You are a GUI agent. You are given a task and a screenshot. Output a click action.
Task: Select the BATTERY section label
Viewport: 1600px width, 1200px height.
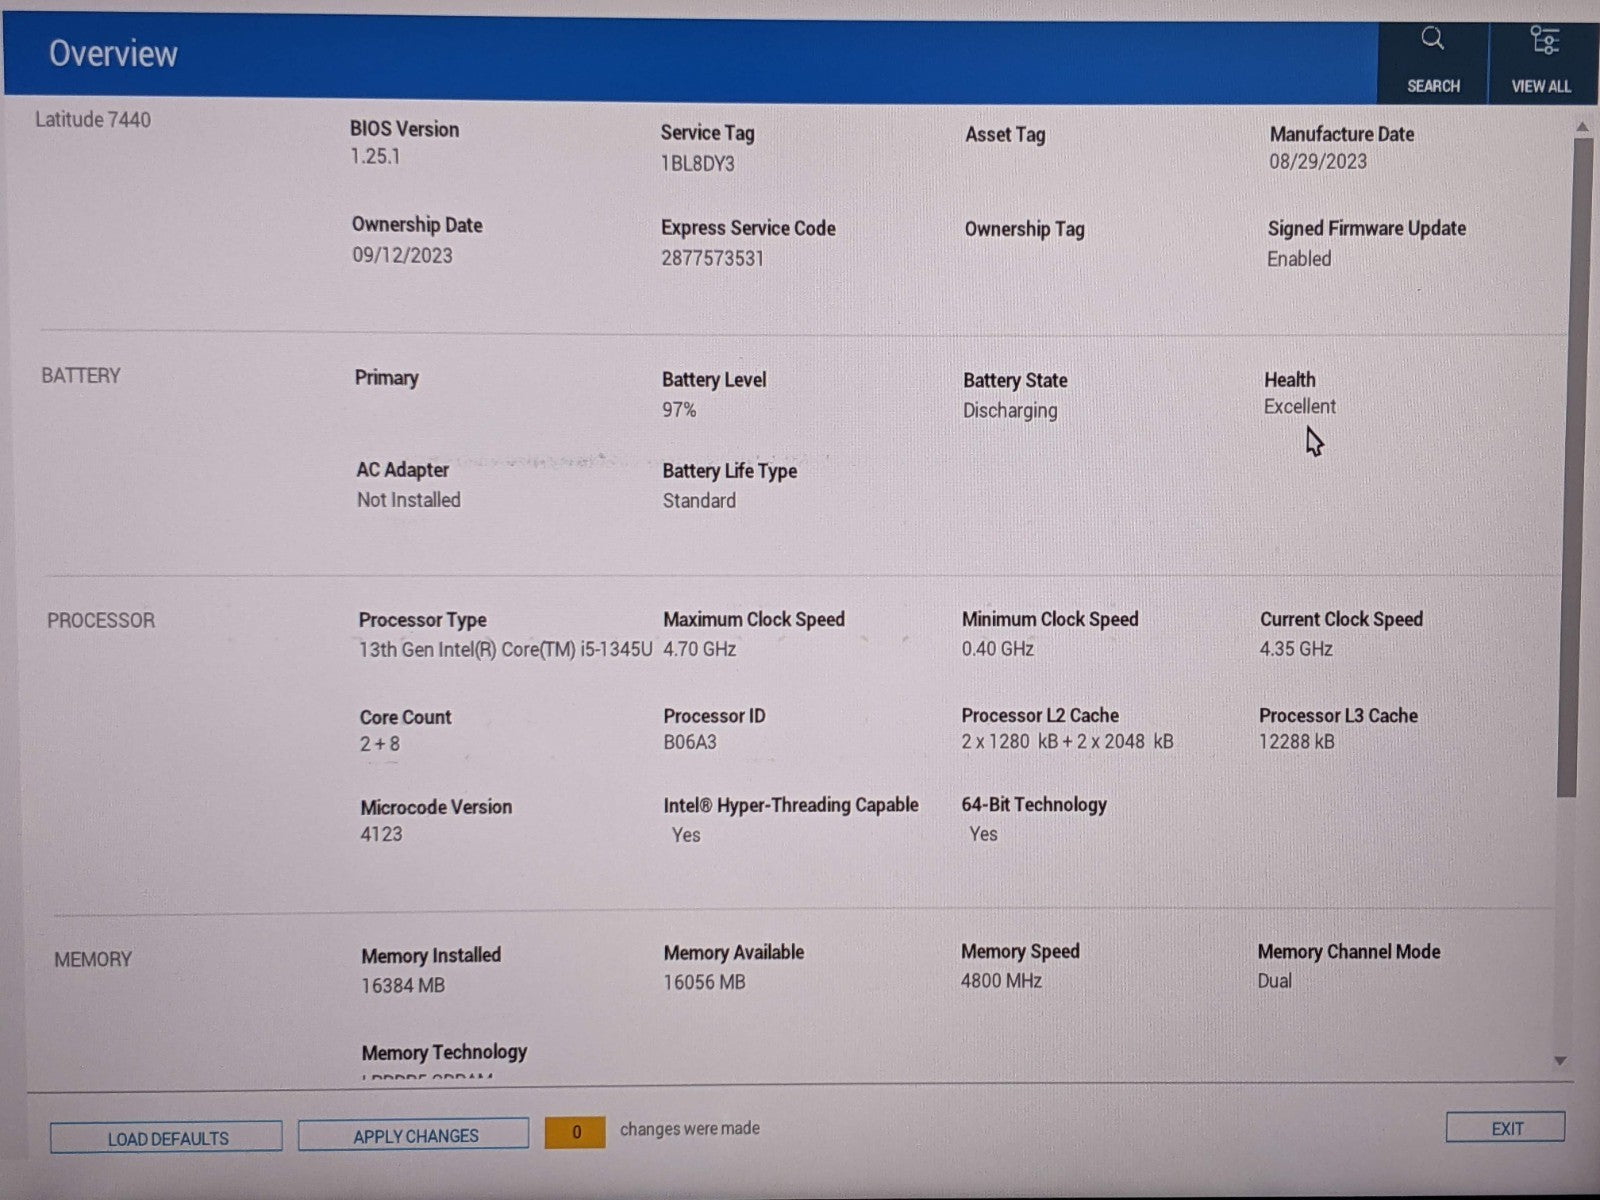[x=80, y=376]
